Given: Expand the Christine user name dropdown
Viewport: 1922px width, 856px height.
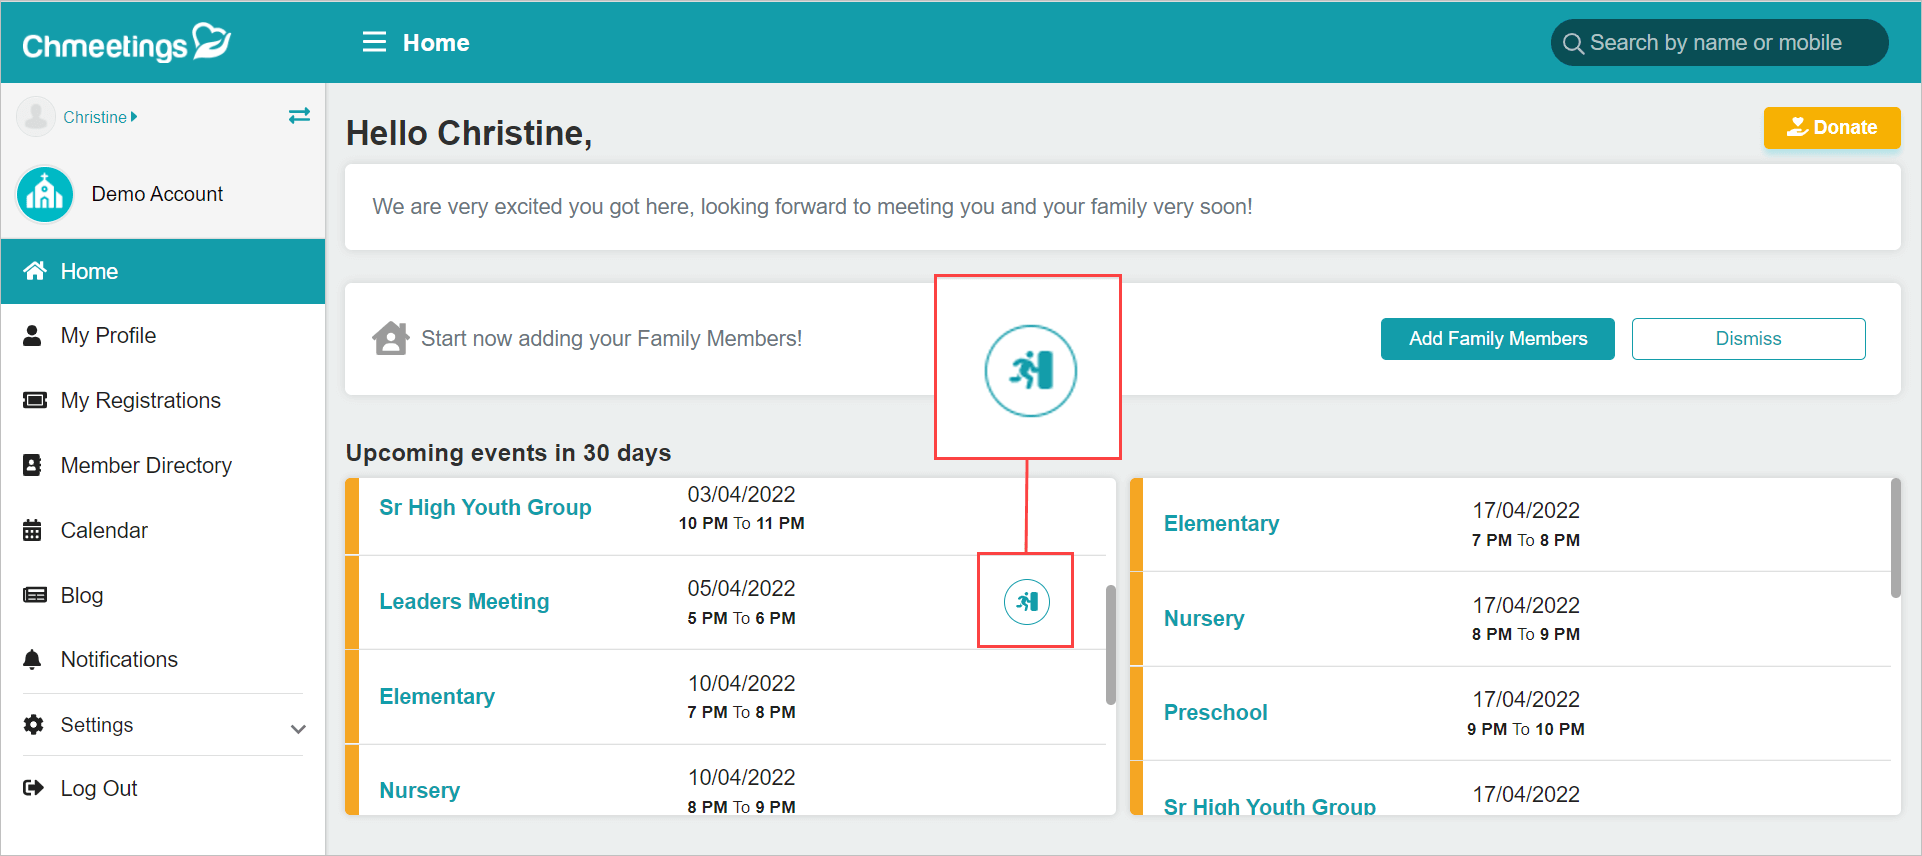Looking at the screenshot, I should (x=100, y=117).
